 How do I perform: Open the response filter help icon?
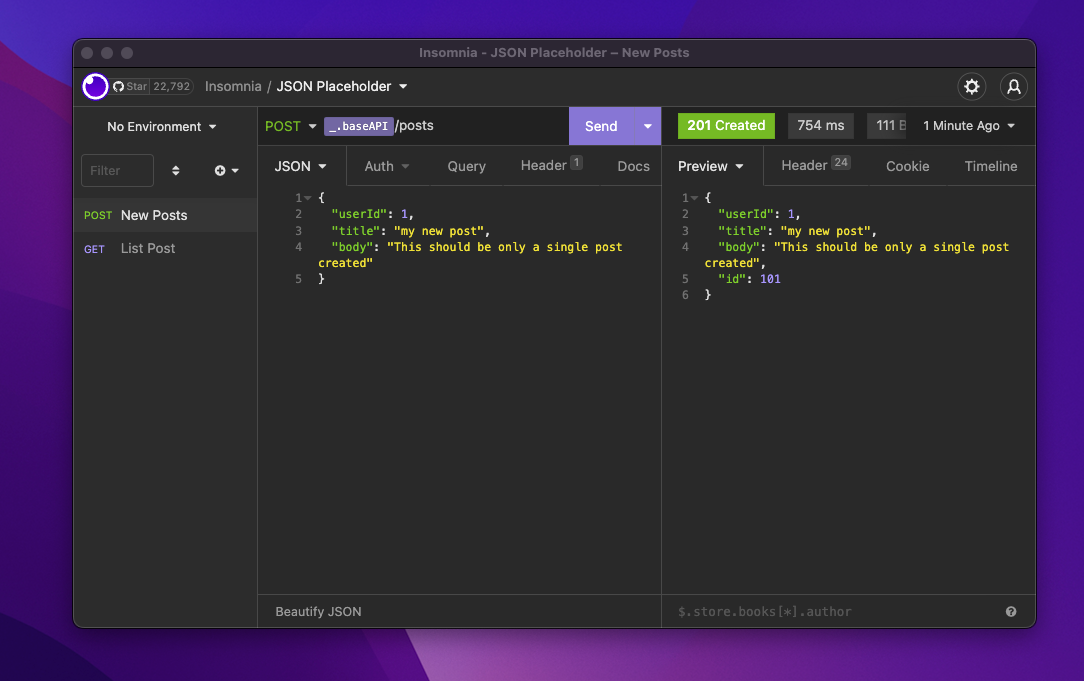click(x=1011, y=611)
